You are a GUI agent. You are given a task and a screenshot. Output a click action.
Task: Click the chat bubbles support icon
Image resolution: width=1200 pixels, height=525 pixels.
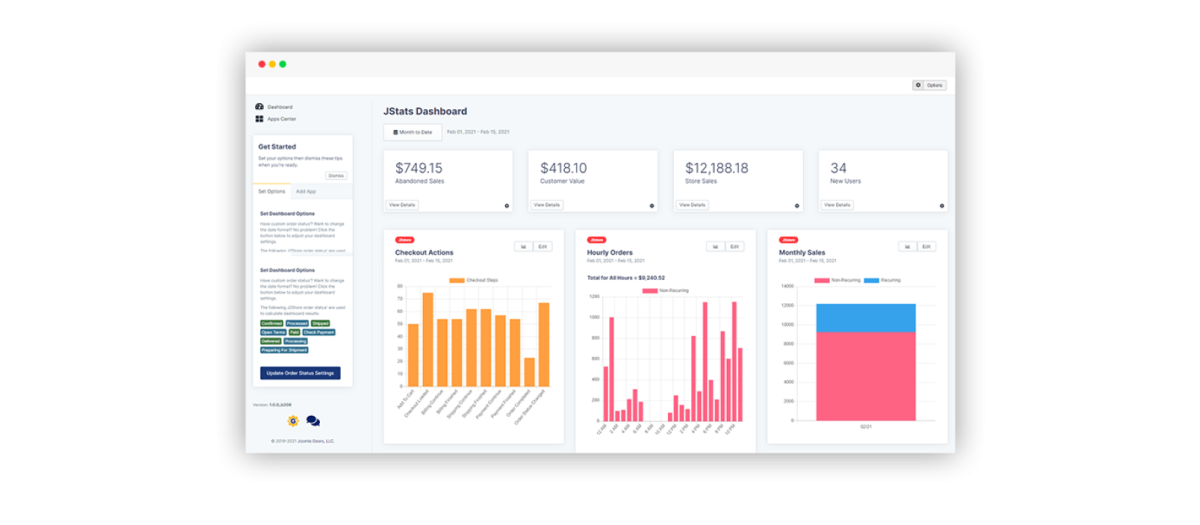coord(313,421)
